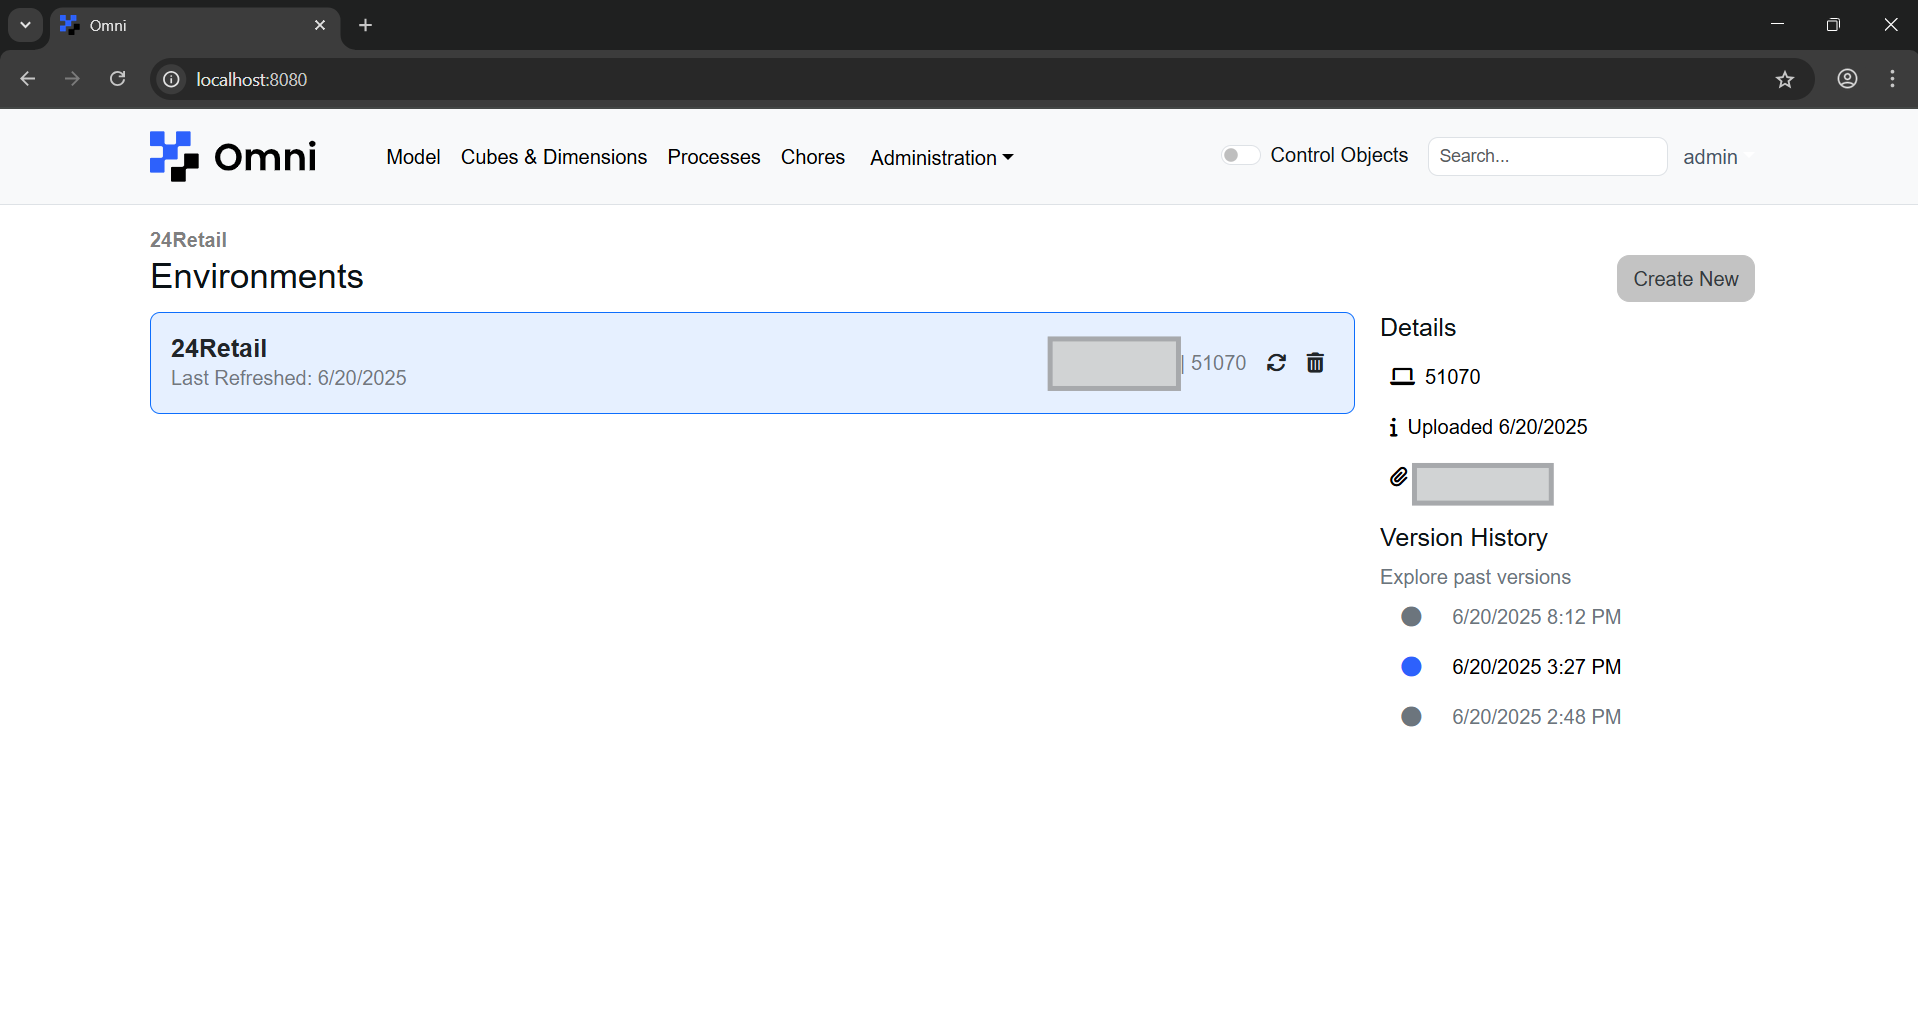Go to the Processes page

(x=714, y=157)
